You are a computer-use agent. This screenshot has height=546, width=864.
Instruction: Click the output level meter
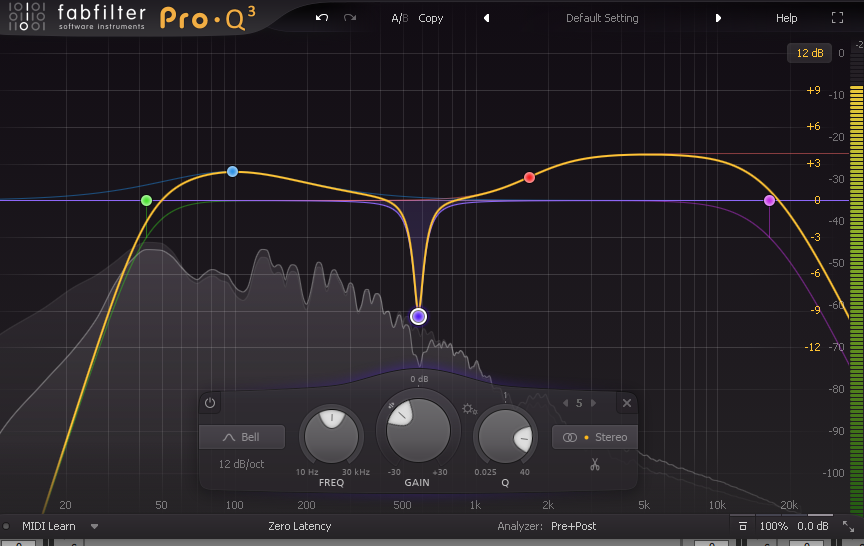856,300
